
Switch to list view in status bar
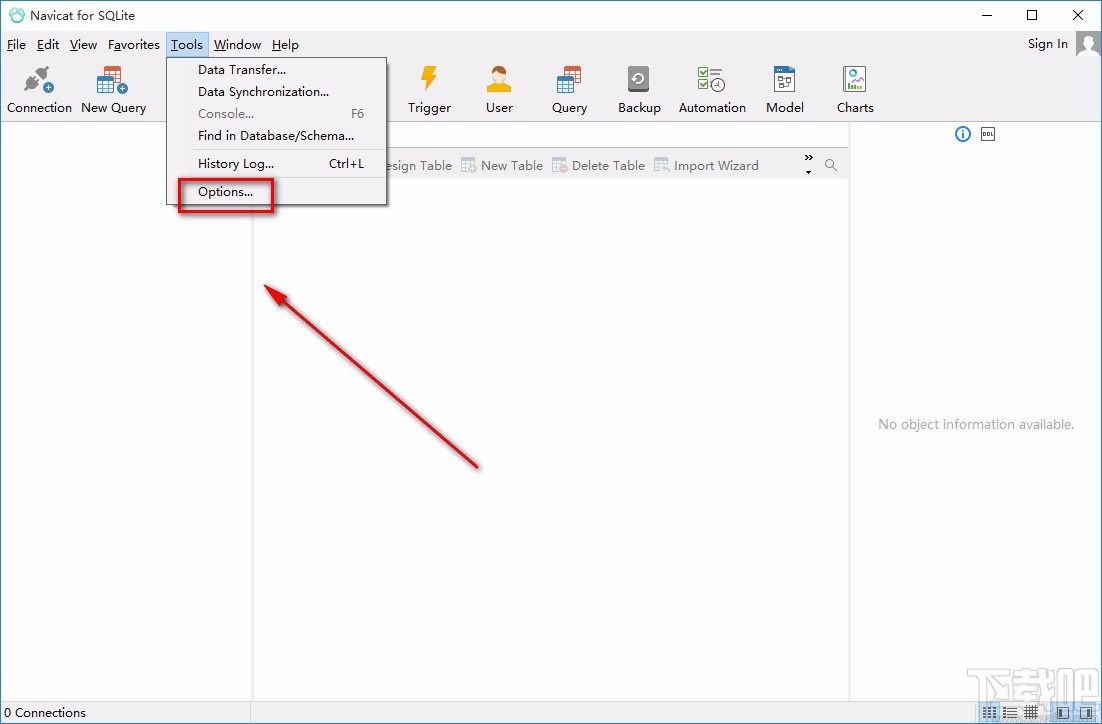1010,713
